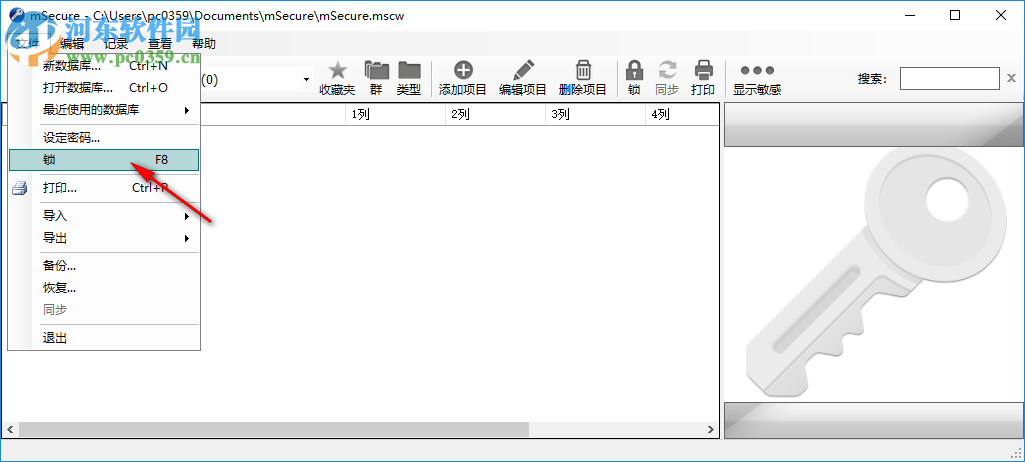The image size is (1025, 462).
Task: Add a new item with 添加项目
Action: pos(463,78)
